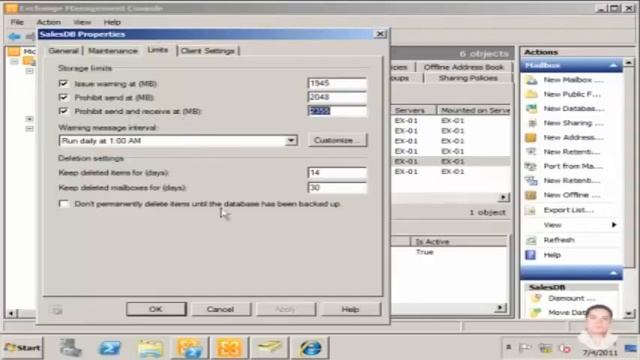Click the Servers column header

(413, 110)
